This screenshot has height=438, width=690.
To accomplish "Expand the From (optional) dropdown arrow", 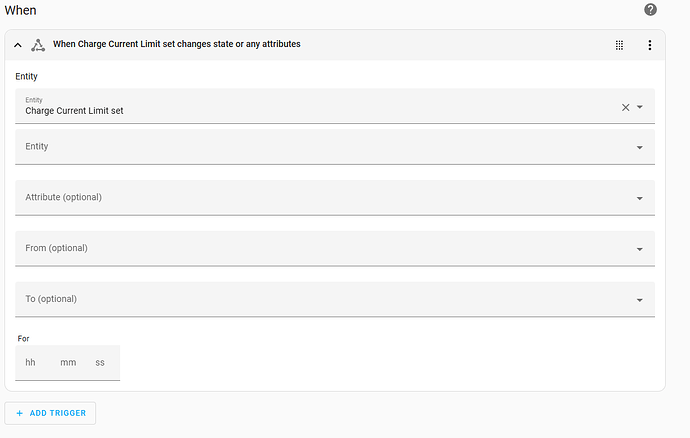I will click(640, 250).
